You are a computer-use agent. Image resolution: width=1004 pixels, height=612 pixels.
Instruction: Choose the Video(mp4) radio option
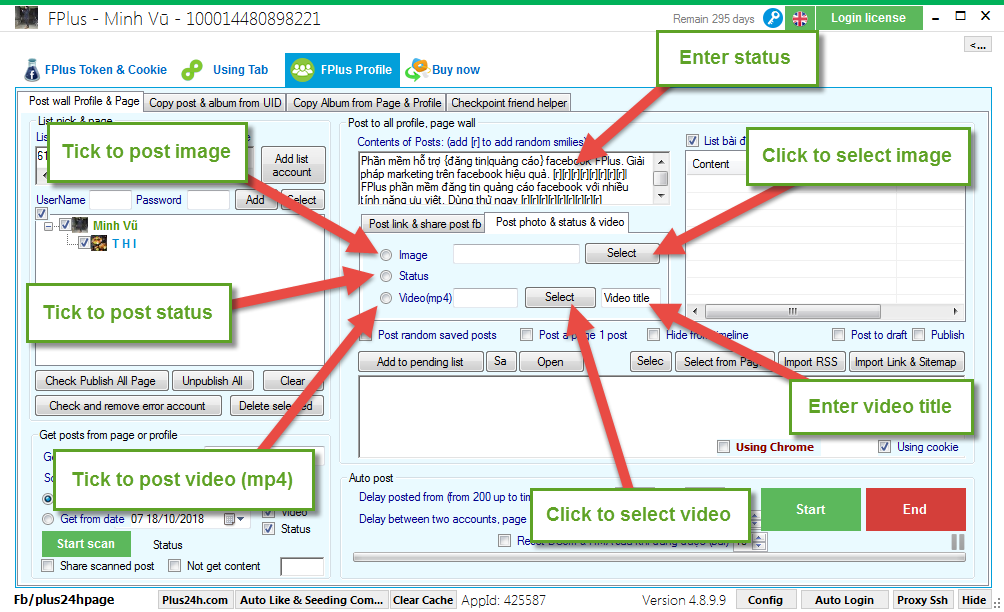[x=386, y=298]
